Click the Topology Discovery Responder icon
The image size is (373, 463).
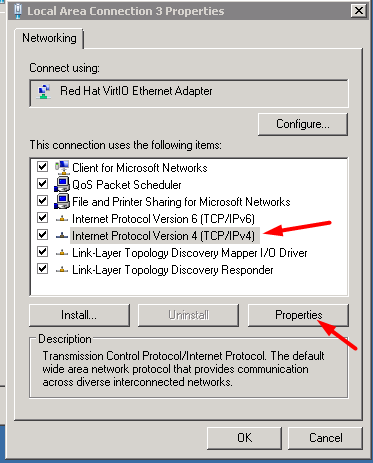coord(62,270)
